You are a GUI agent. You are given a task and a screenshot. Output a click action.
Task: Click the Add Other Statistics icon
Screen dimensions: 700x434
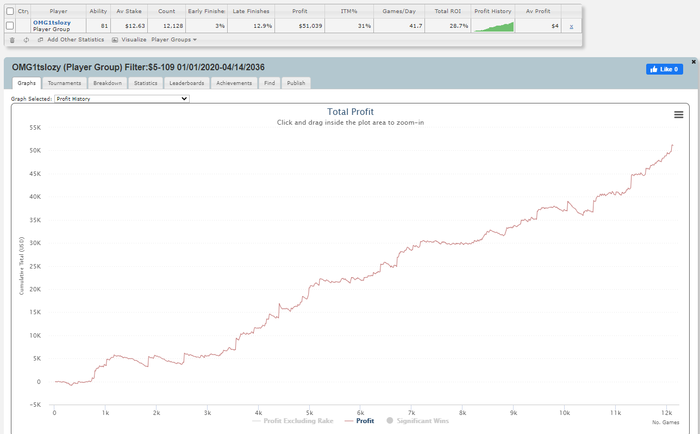[41, 40]
